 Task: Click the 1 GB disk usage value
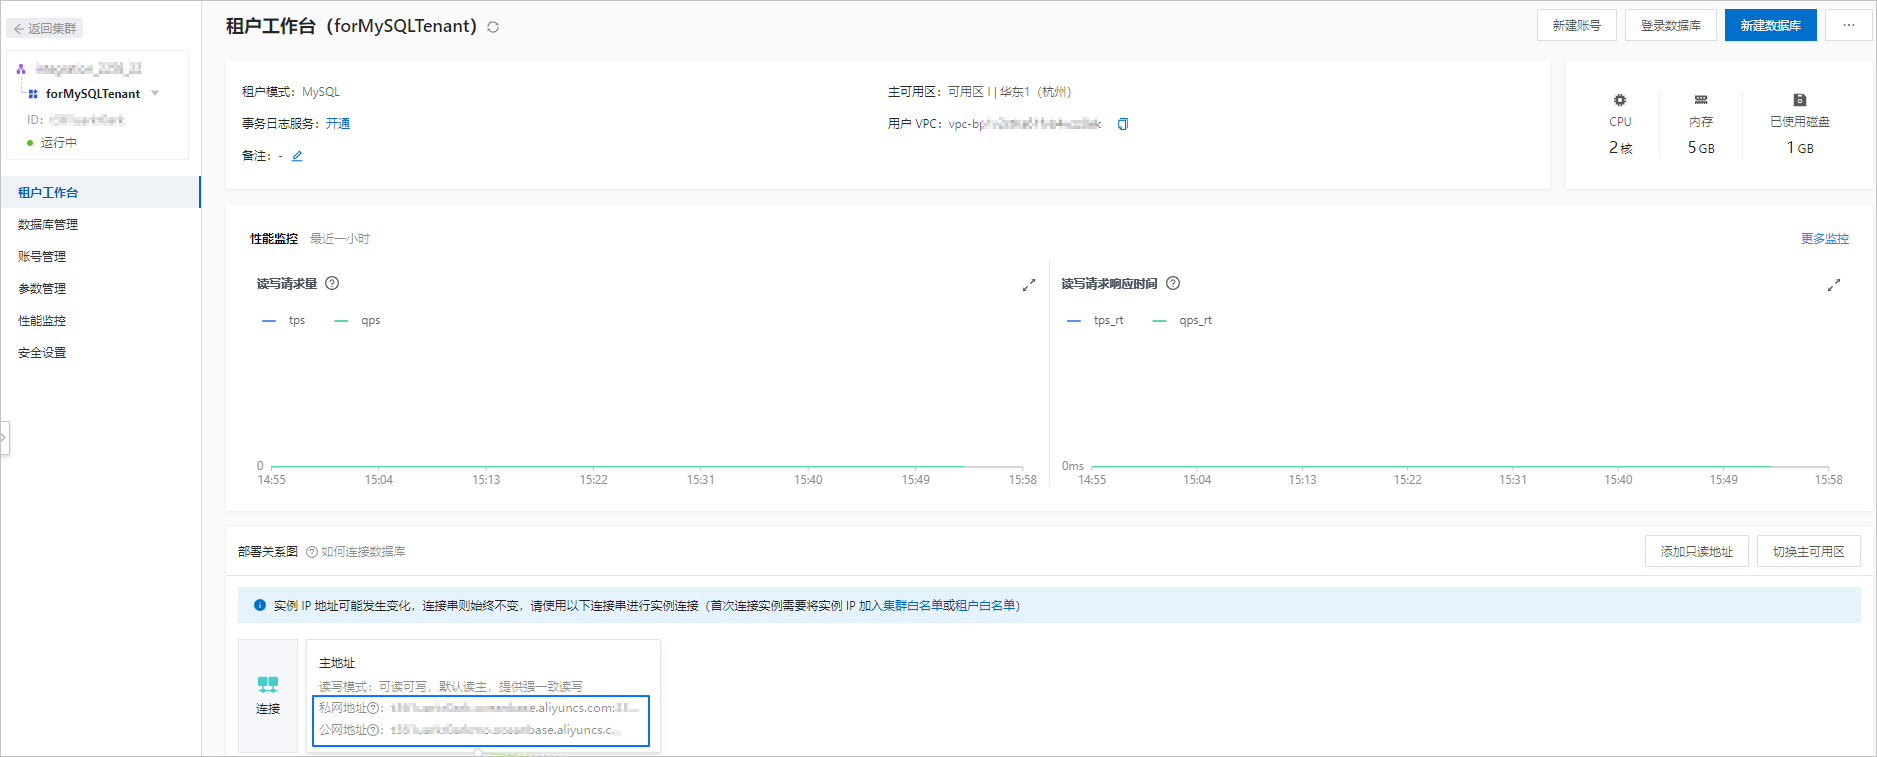[x=1800, y=148]
